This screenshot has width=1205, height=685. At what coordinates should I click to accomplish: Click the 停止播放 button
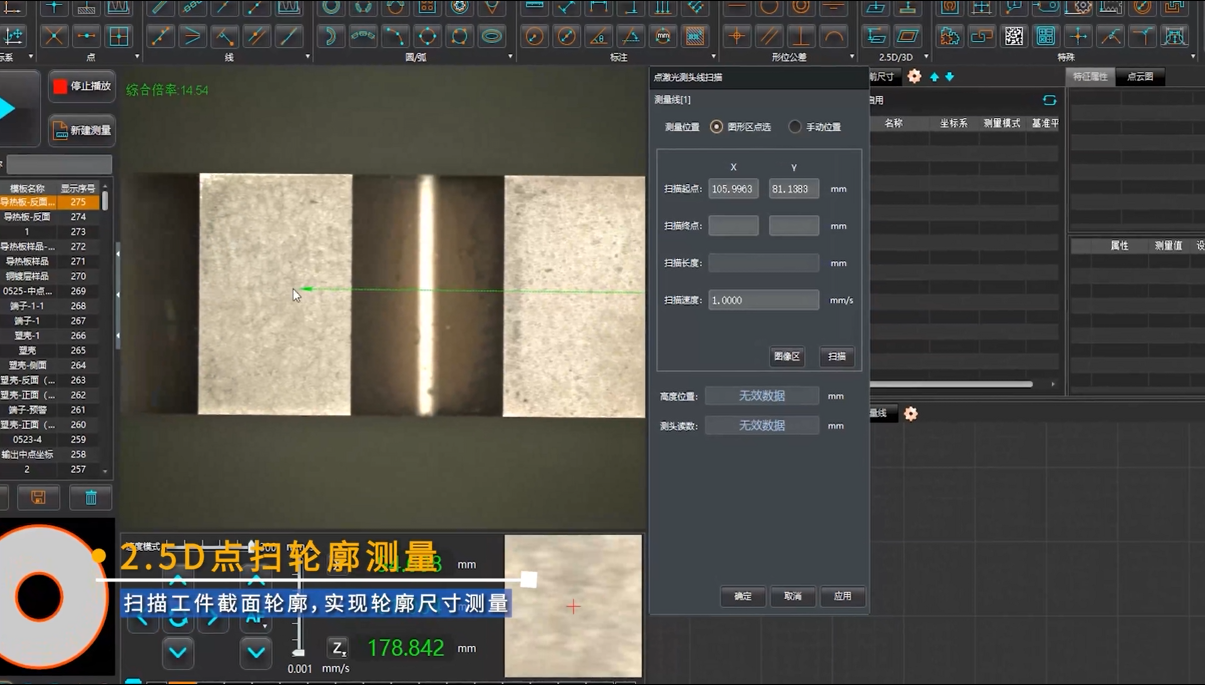(82, 87)
